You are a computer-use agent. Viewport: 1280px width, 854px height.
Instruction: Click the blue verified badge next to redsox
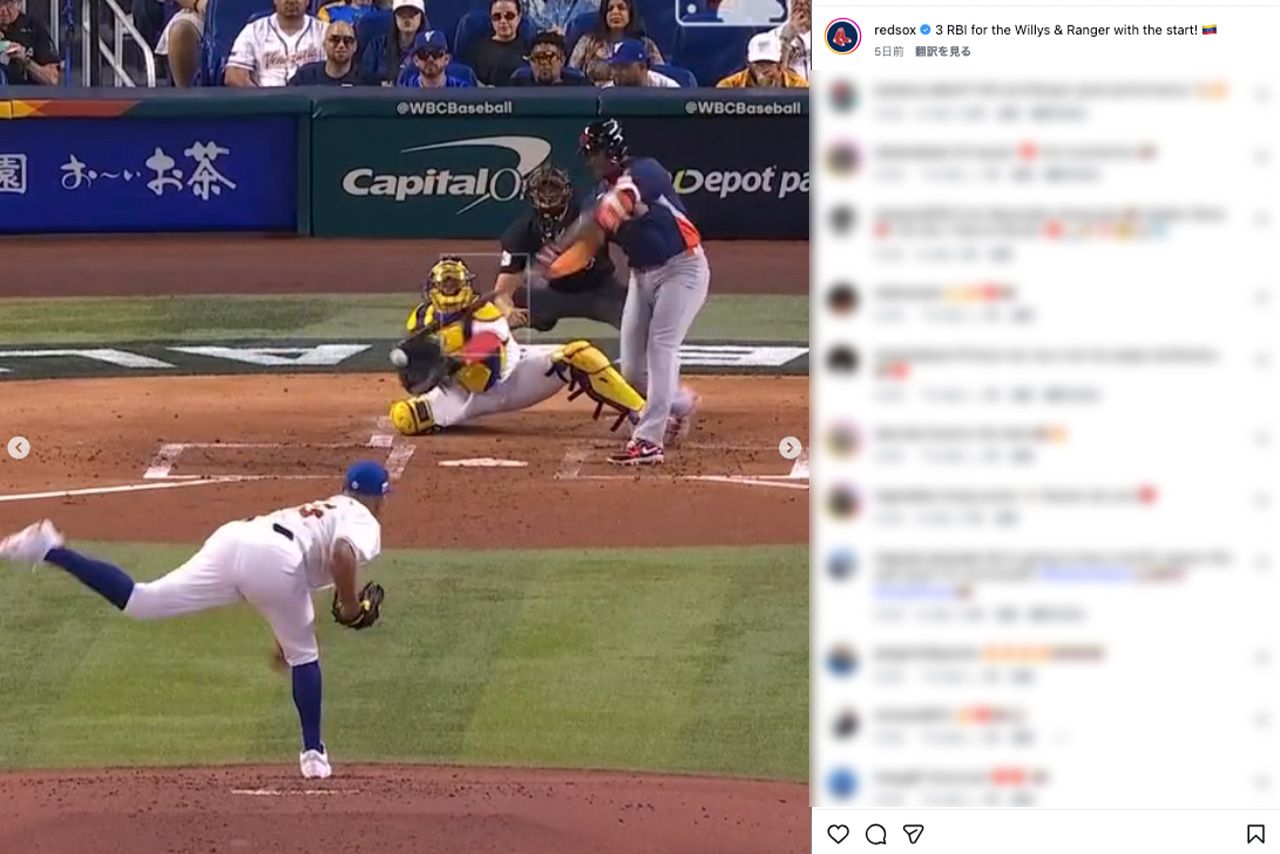click(x=925, y=30)
